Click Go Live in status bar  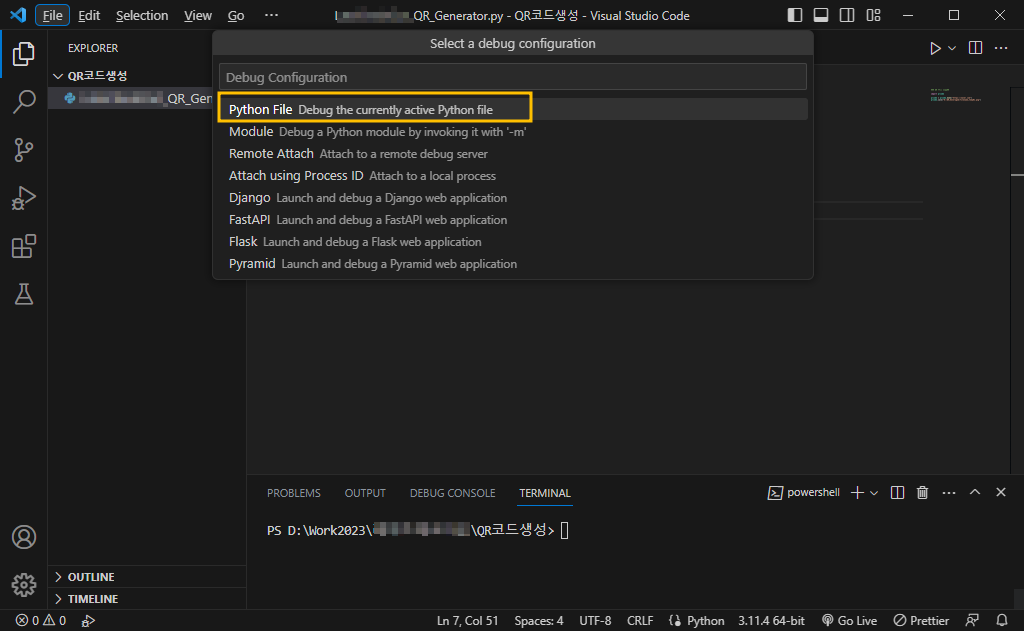pos(849,621)
